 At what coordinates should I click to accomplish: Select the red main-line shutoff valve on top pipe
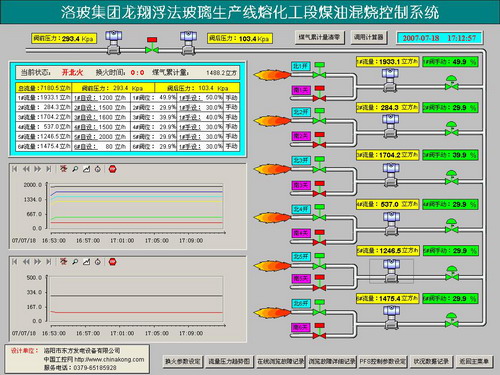pos(152,45)
